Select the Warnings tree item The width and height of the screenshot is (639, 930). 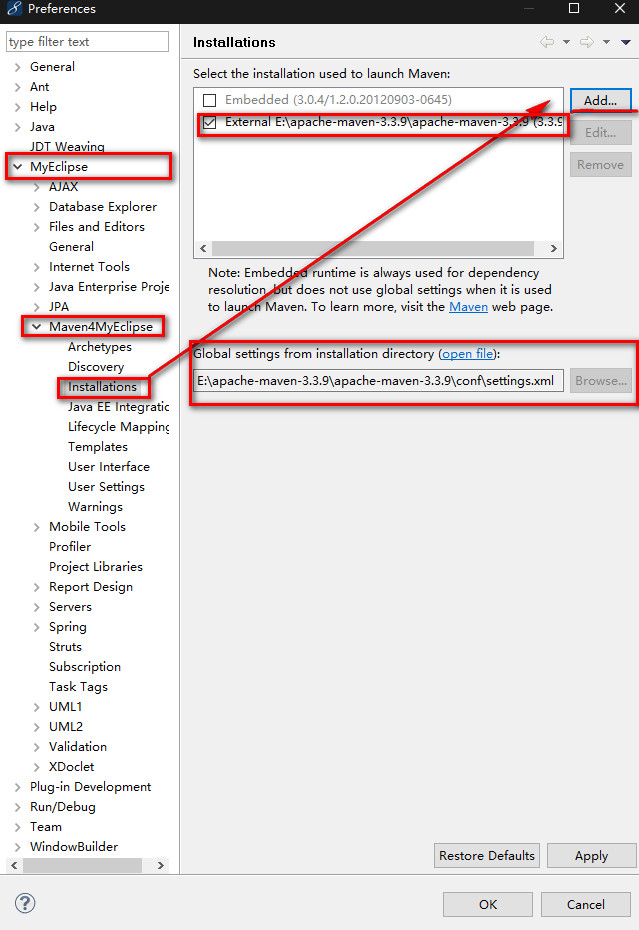[96, 507]
